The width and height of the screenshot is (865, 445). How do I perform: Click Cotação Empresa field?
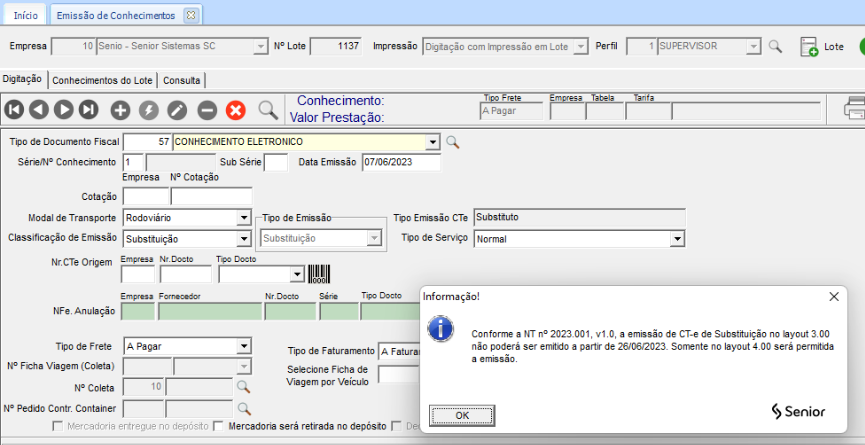[x=146, y=196]
